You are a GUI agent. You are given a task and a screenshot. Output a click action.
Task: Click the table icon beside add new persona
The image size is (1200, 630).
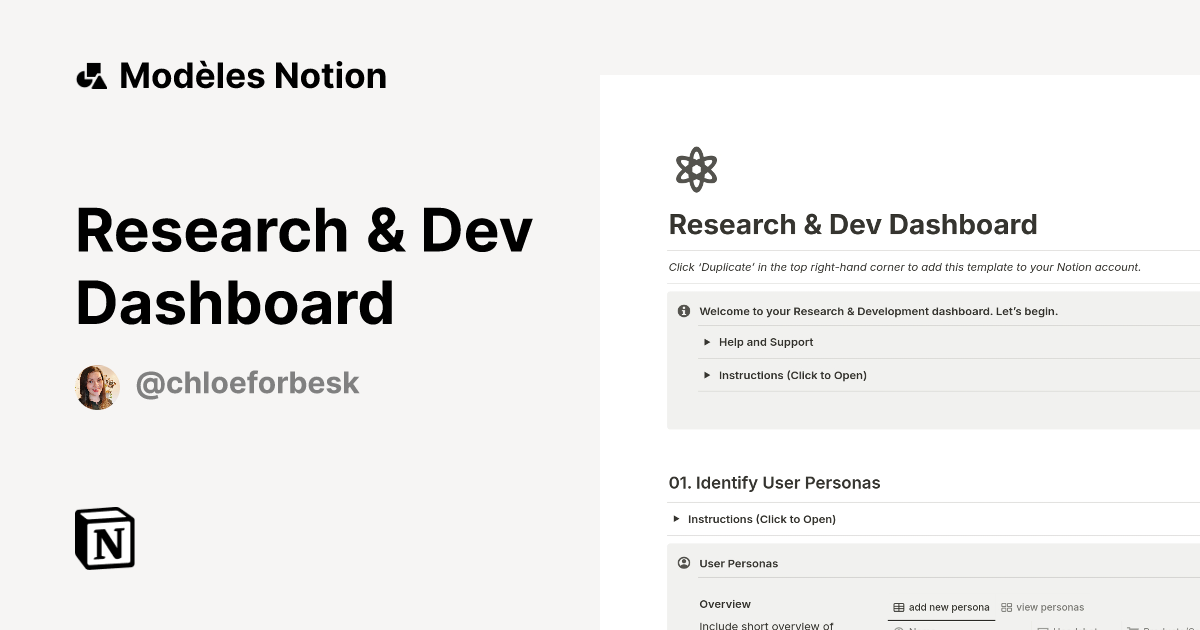coord(898,607)
